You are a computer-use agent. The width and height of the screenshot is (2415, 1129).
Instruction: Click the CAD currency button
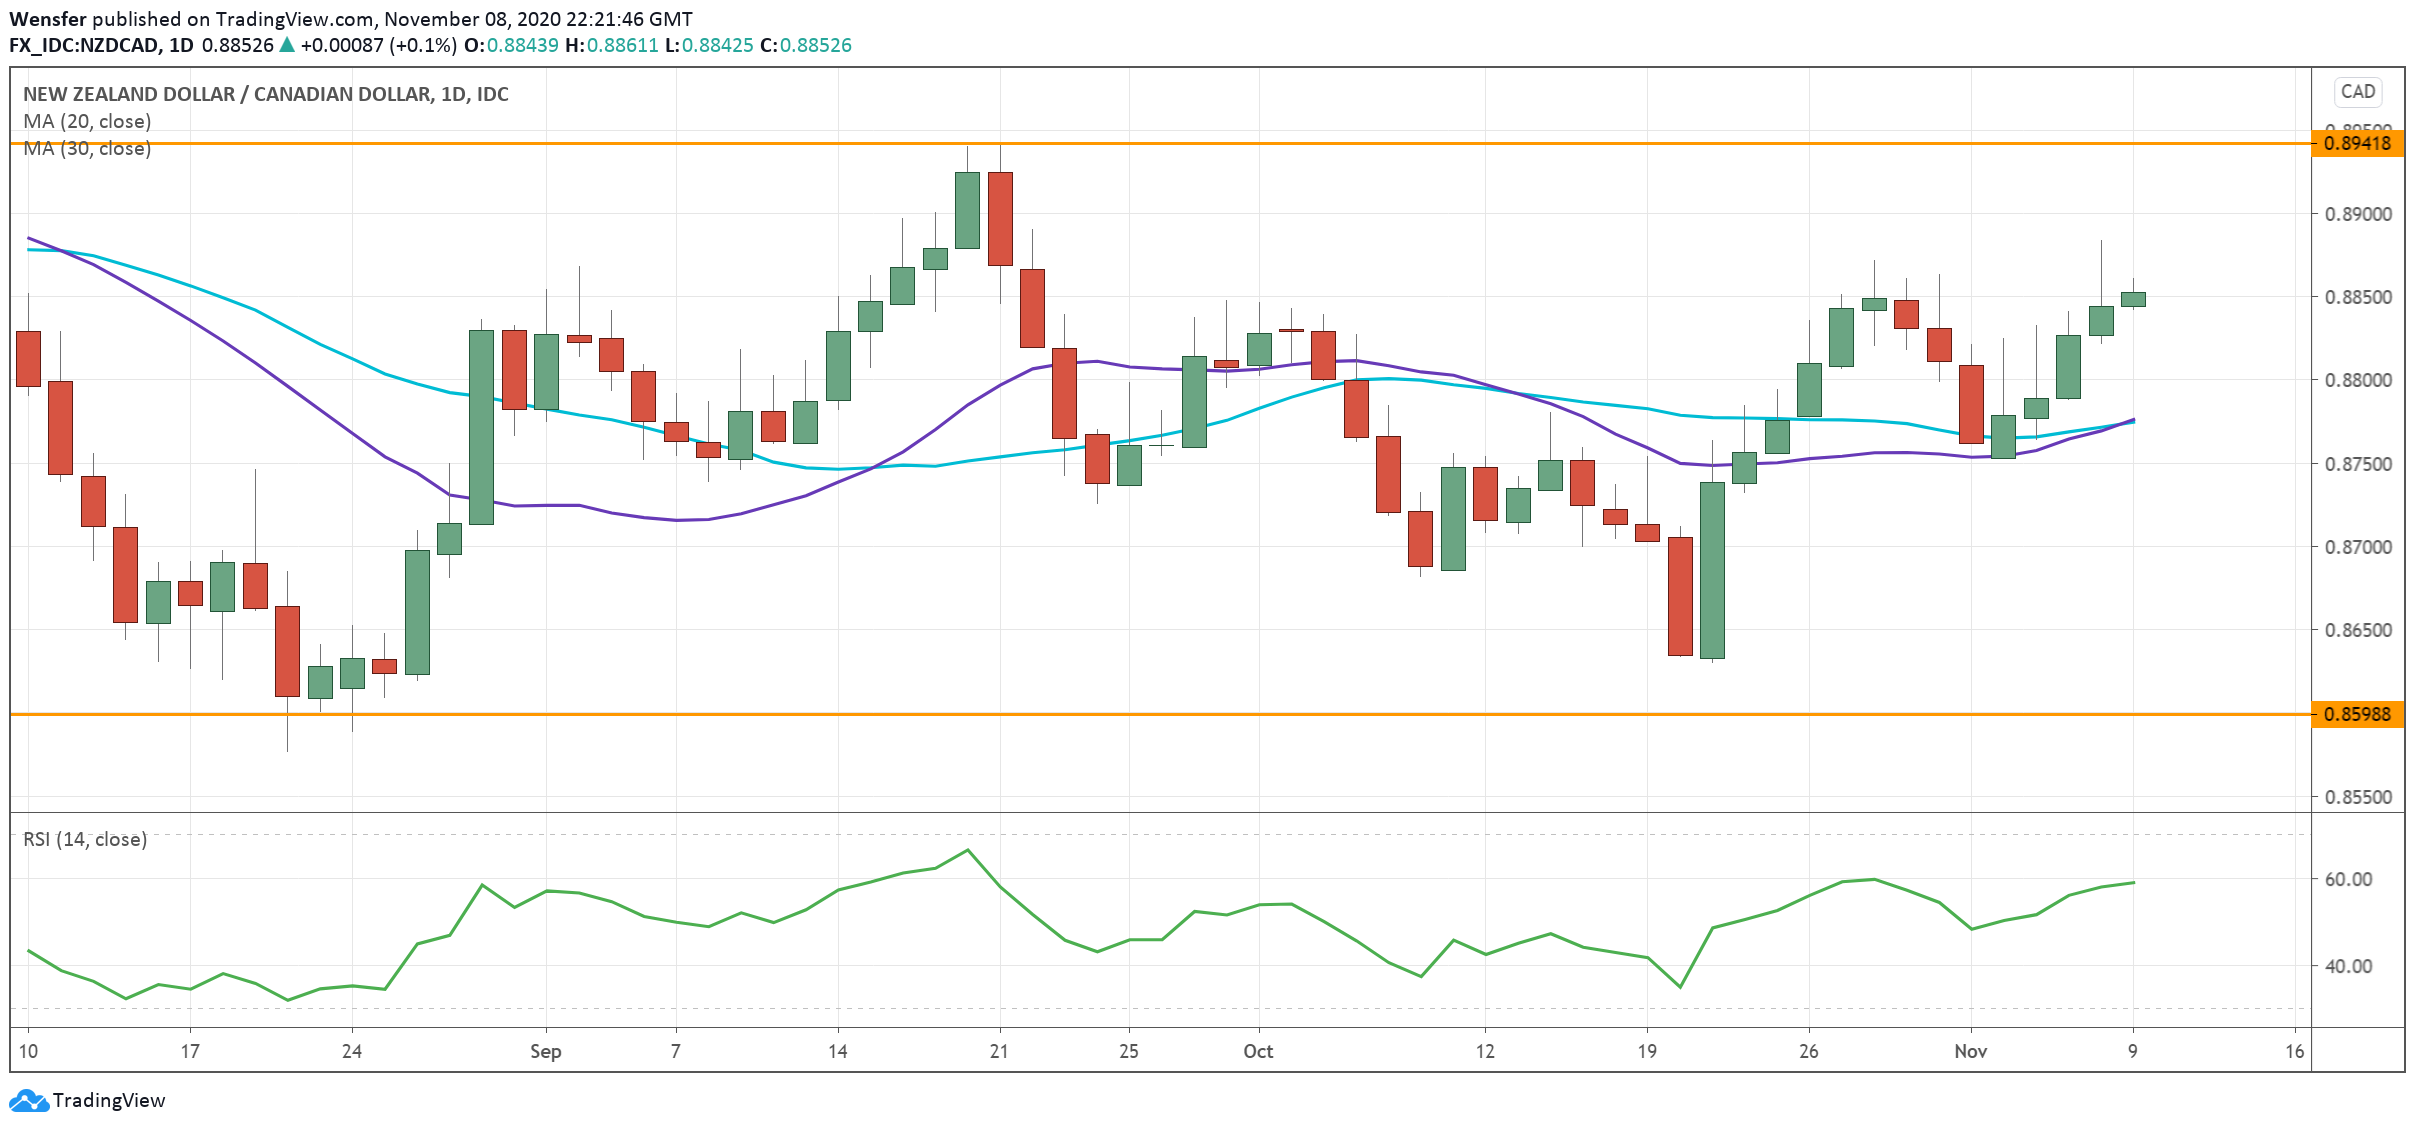tap(2357, 92)
